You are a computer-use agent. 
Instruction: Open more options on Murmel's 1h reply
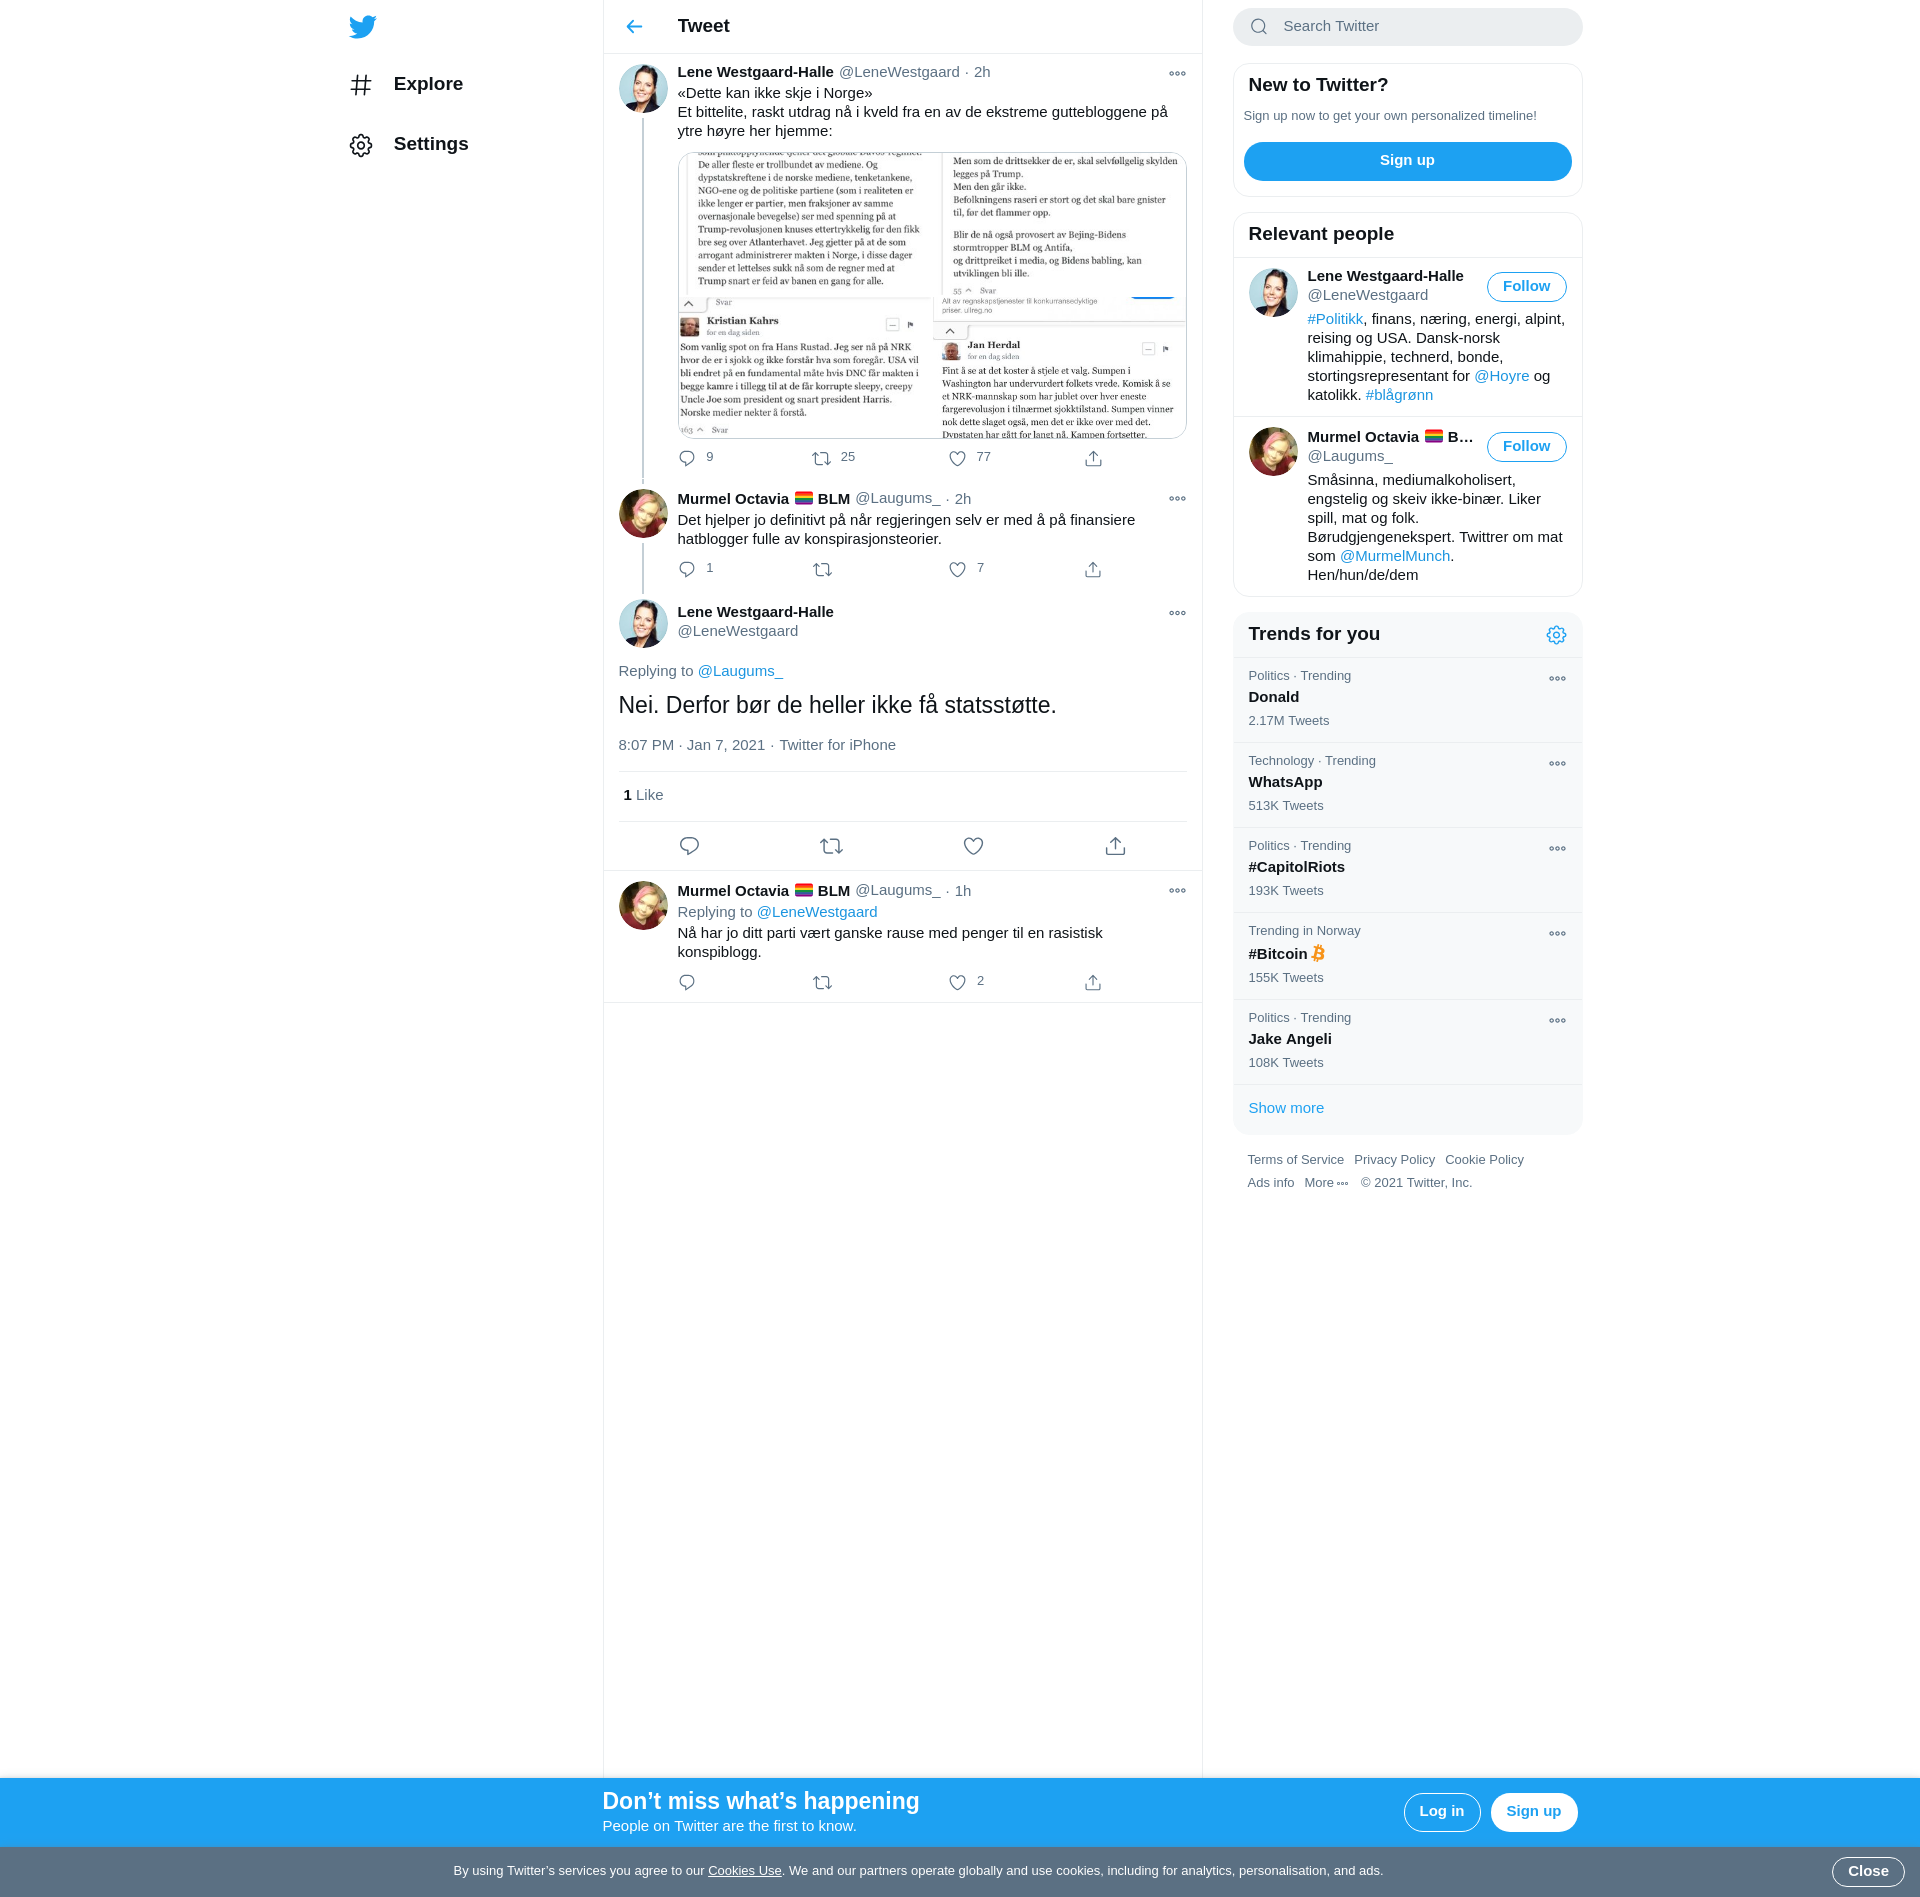pyautogui.click(x=1177, y=891)
